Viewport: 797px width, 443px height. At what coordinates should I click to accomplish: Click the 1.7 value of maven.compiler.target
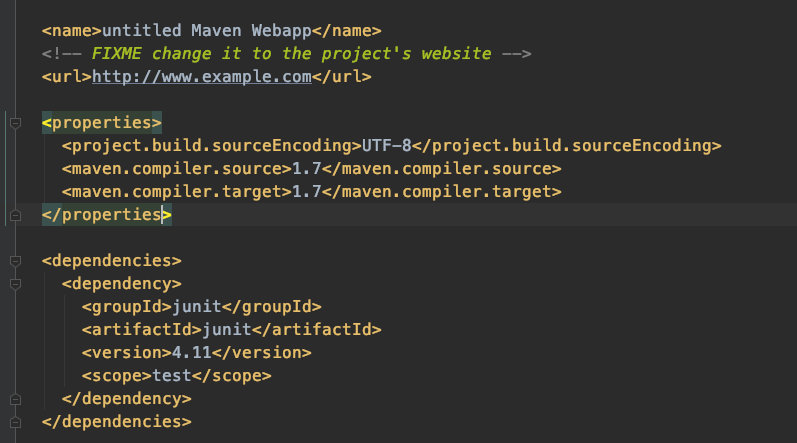pos(307,192)
